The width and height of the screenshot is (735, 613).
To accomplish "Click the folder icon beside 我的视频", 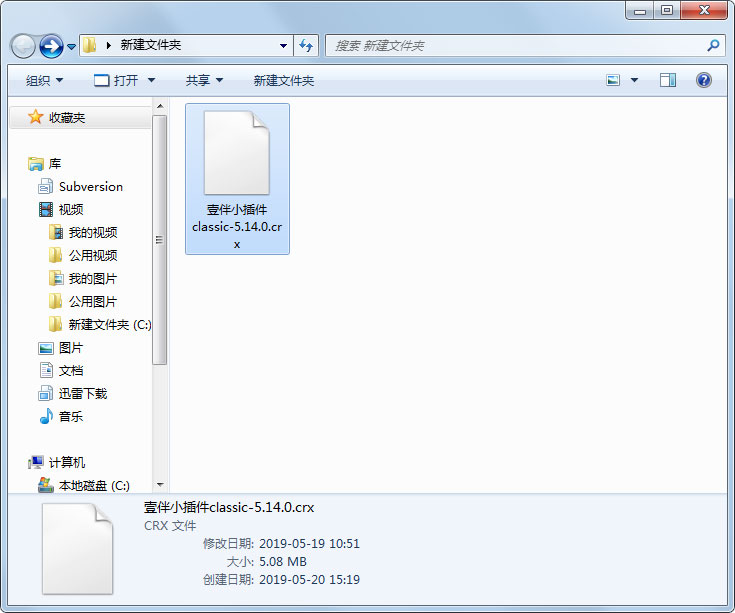I will 56,232.
